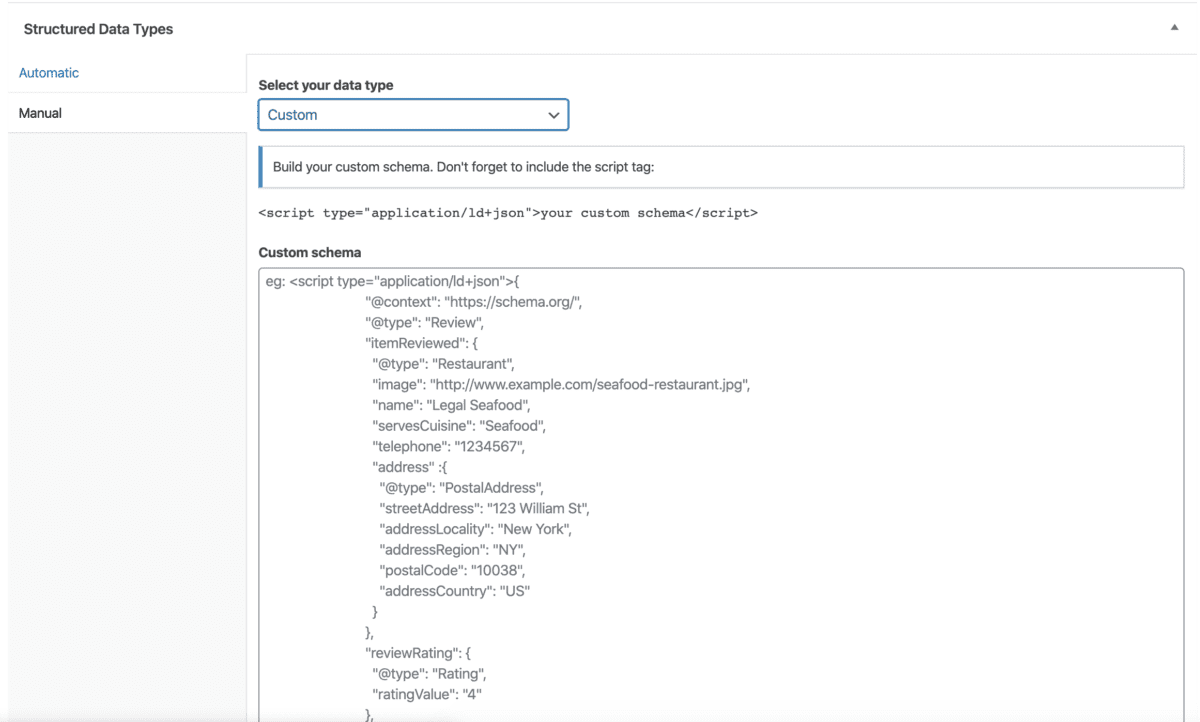1200x722 pixels.
Task: Click the "Select your data type" label
Action: coord(326,85)
